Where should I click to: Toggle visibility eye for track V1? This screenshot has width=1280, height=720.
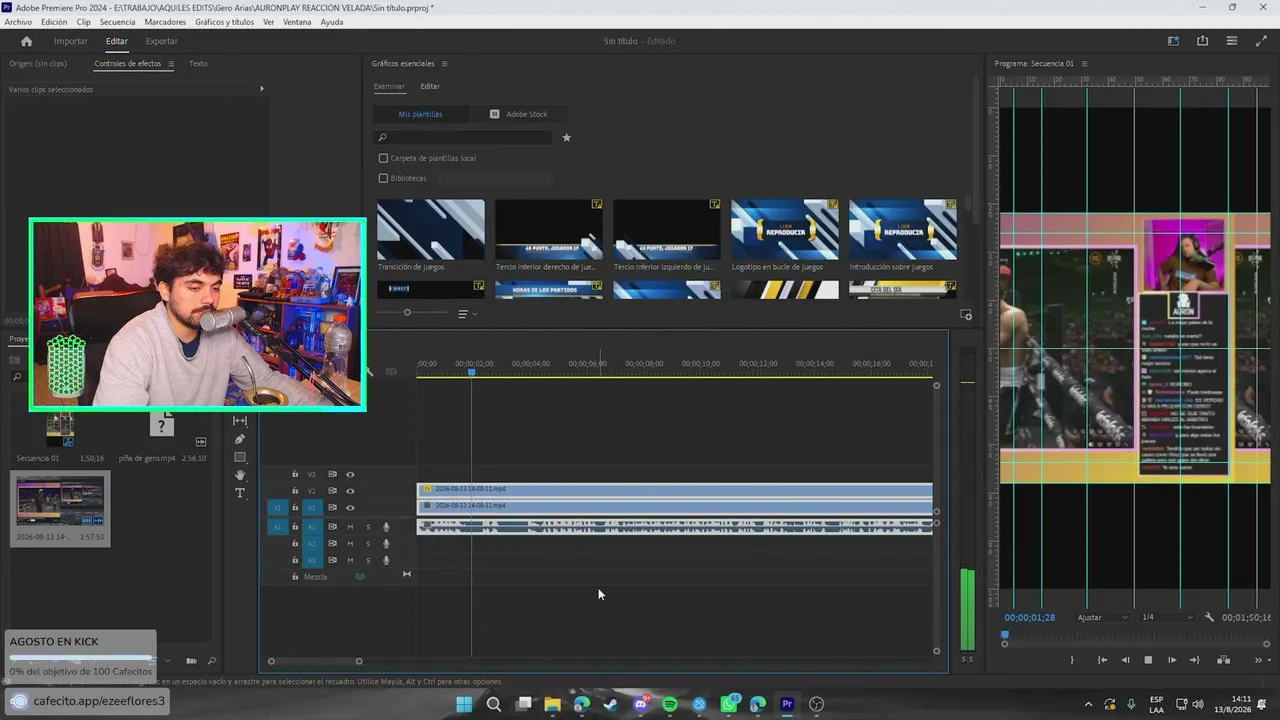[x=350, y=508]
